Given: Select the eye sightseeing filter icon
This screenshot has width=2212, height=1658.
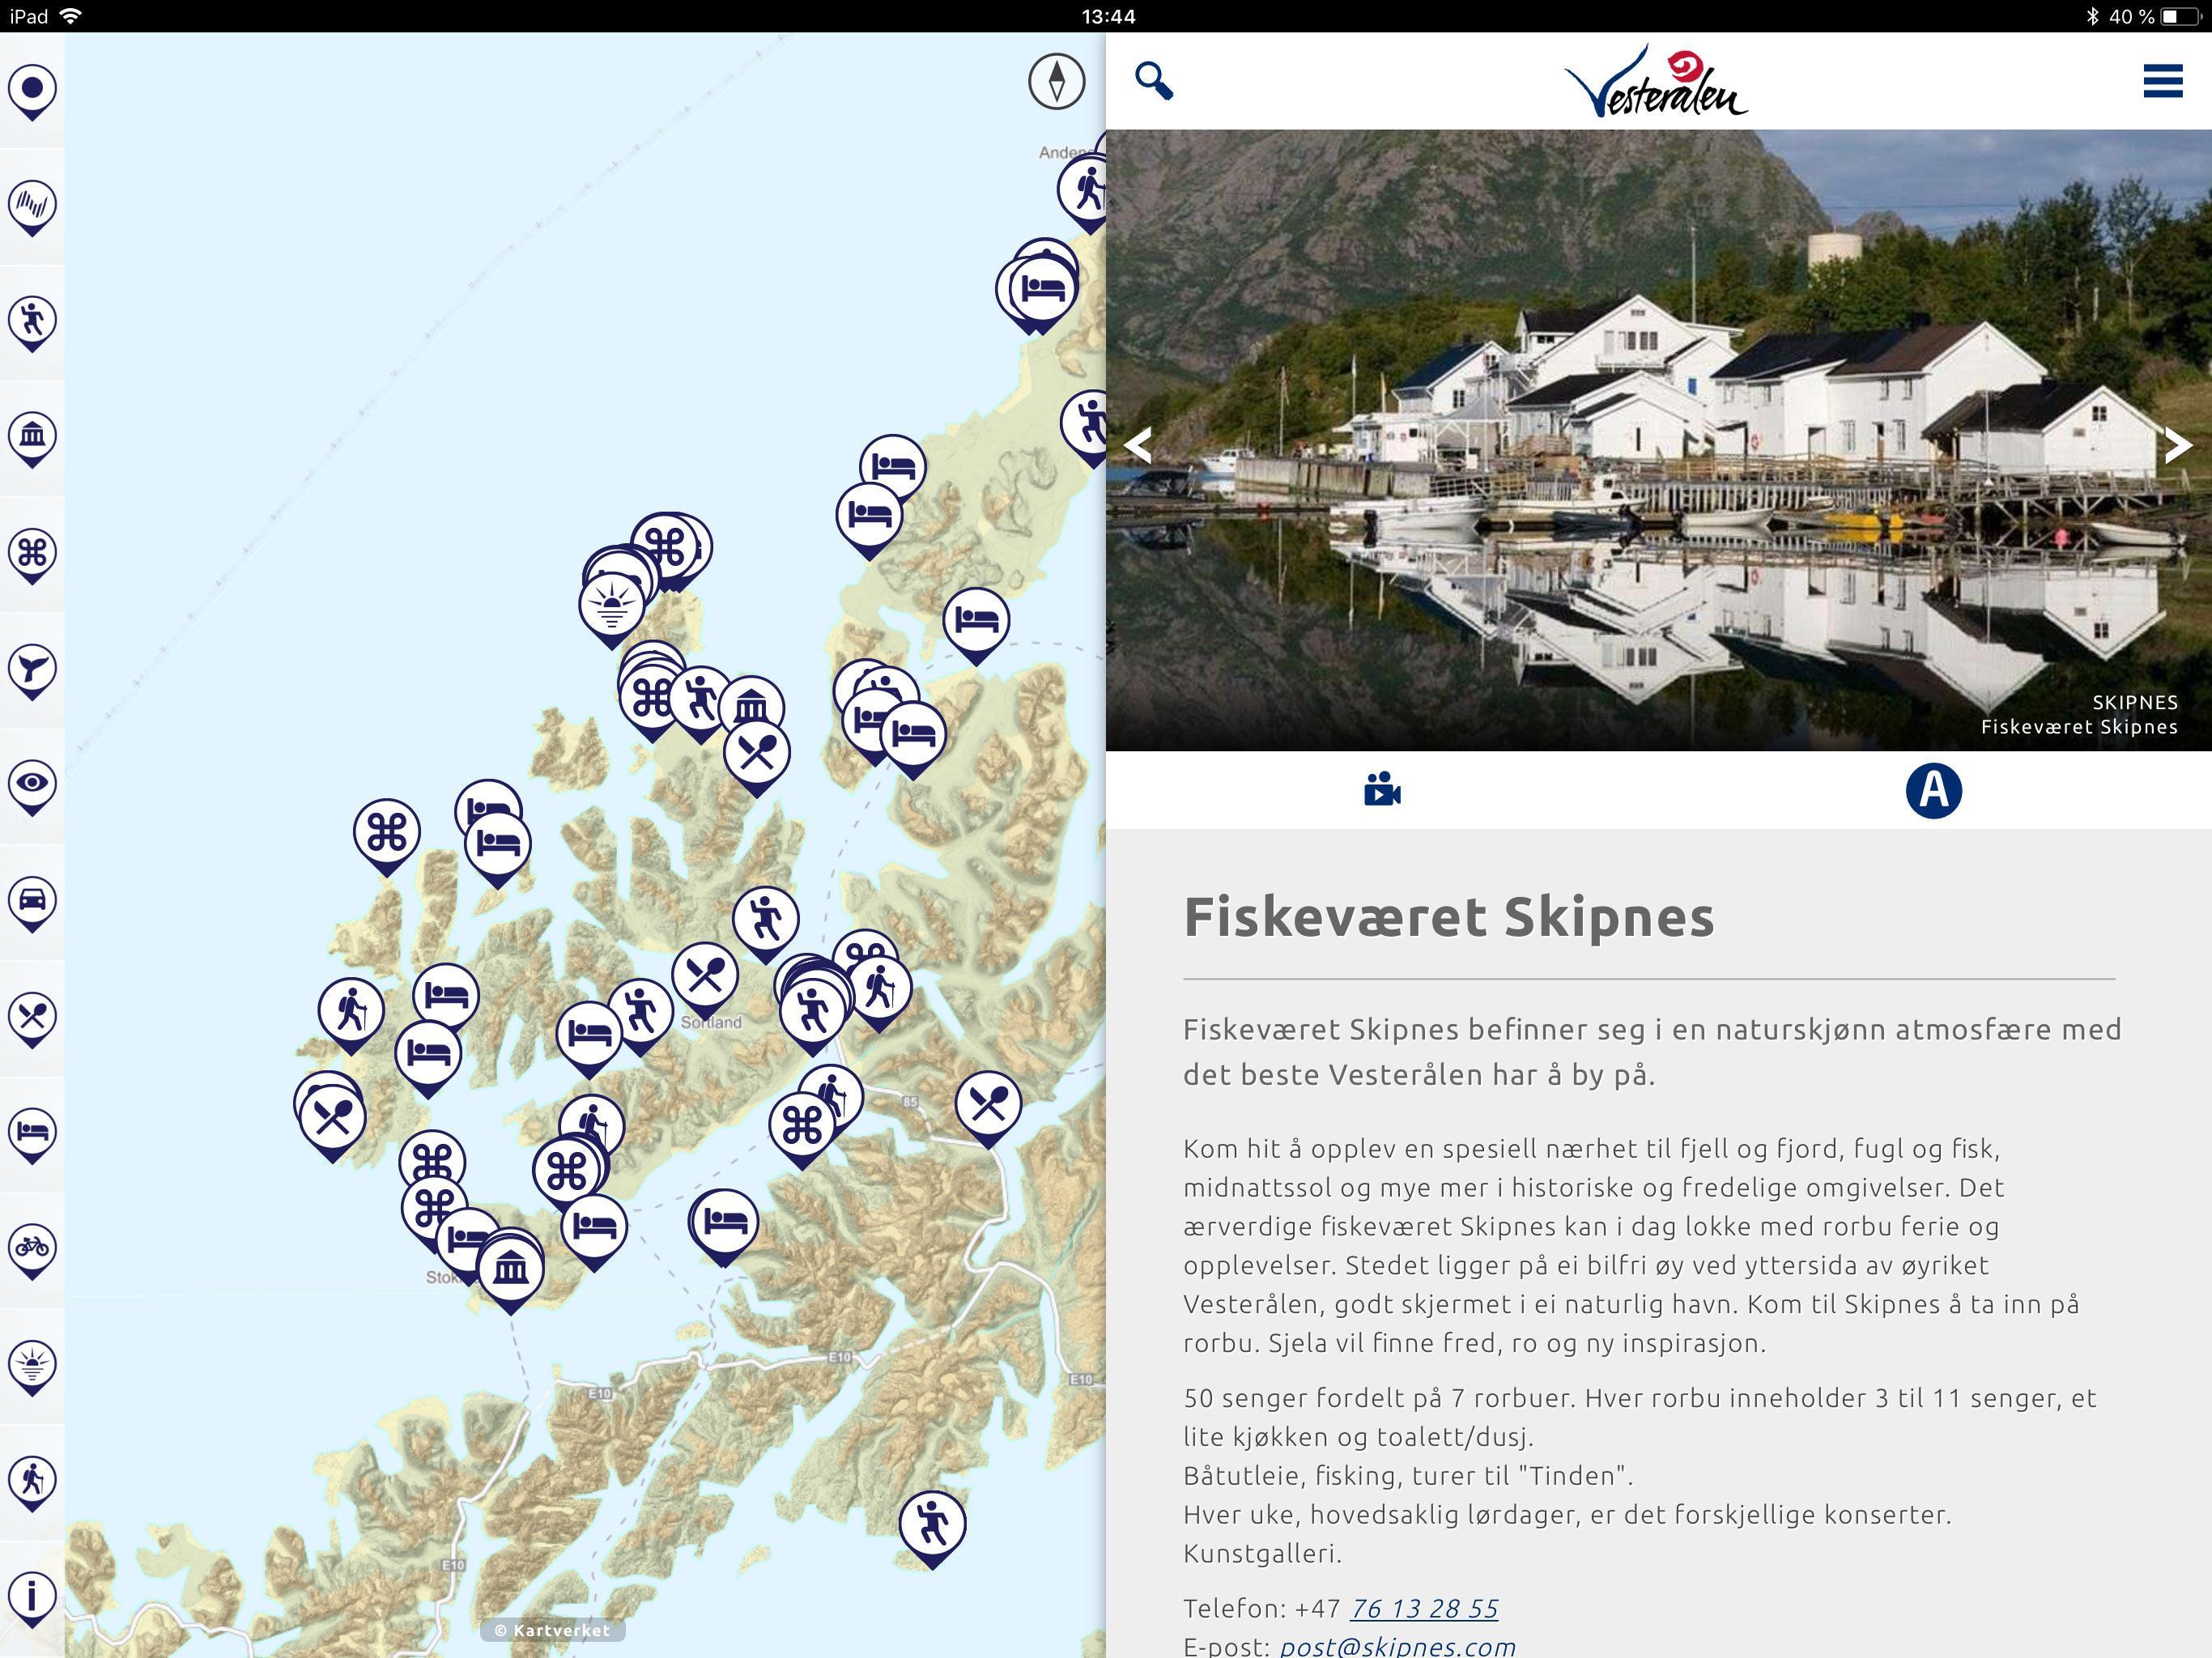Looking at the screenshot, I should click(32, 787).
